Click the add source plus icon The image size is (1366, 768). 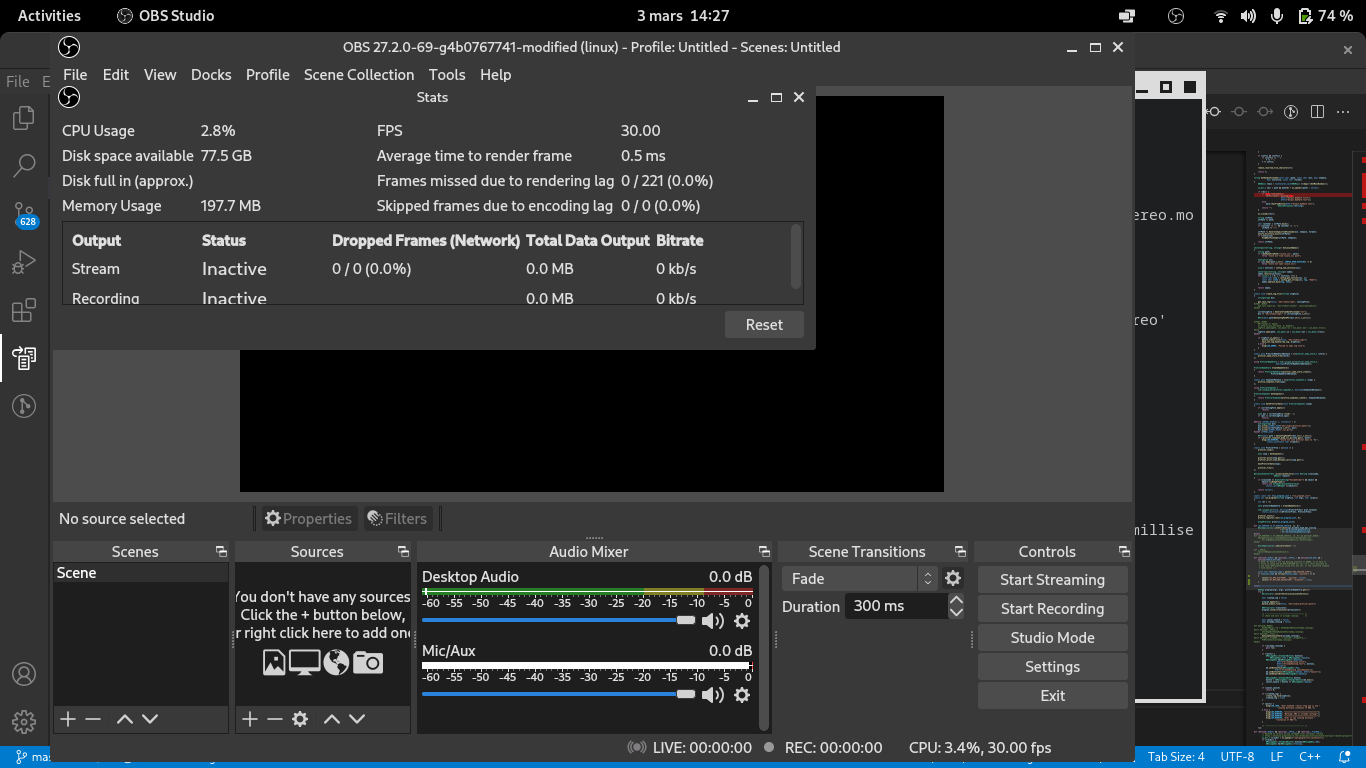click(250, 719)
